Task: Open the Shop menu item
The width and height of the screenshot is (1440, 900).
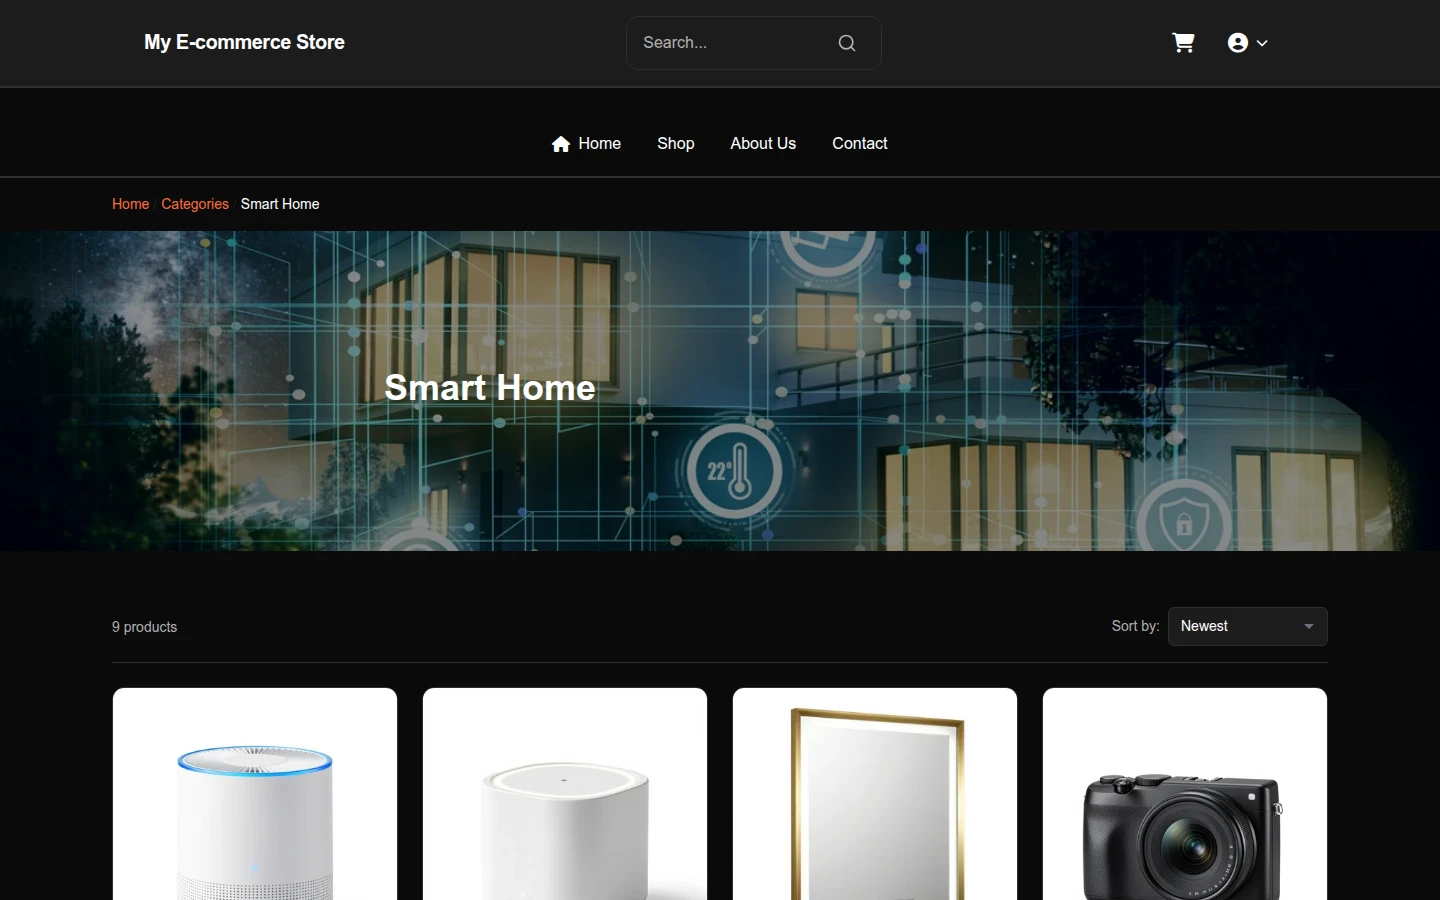Action: click(x=675, y=144)
